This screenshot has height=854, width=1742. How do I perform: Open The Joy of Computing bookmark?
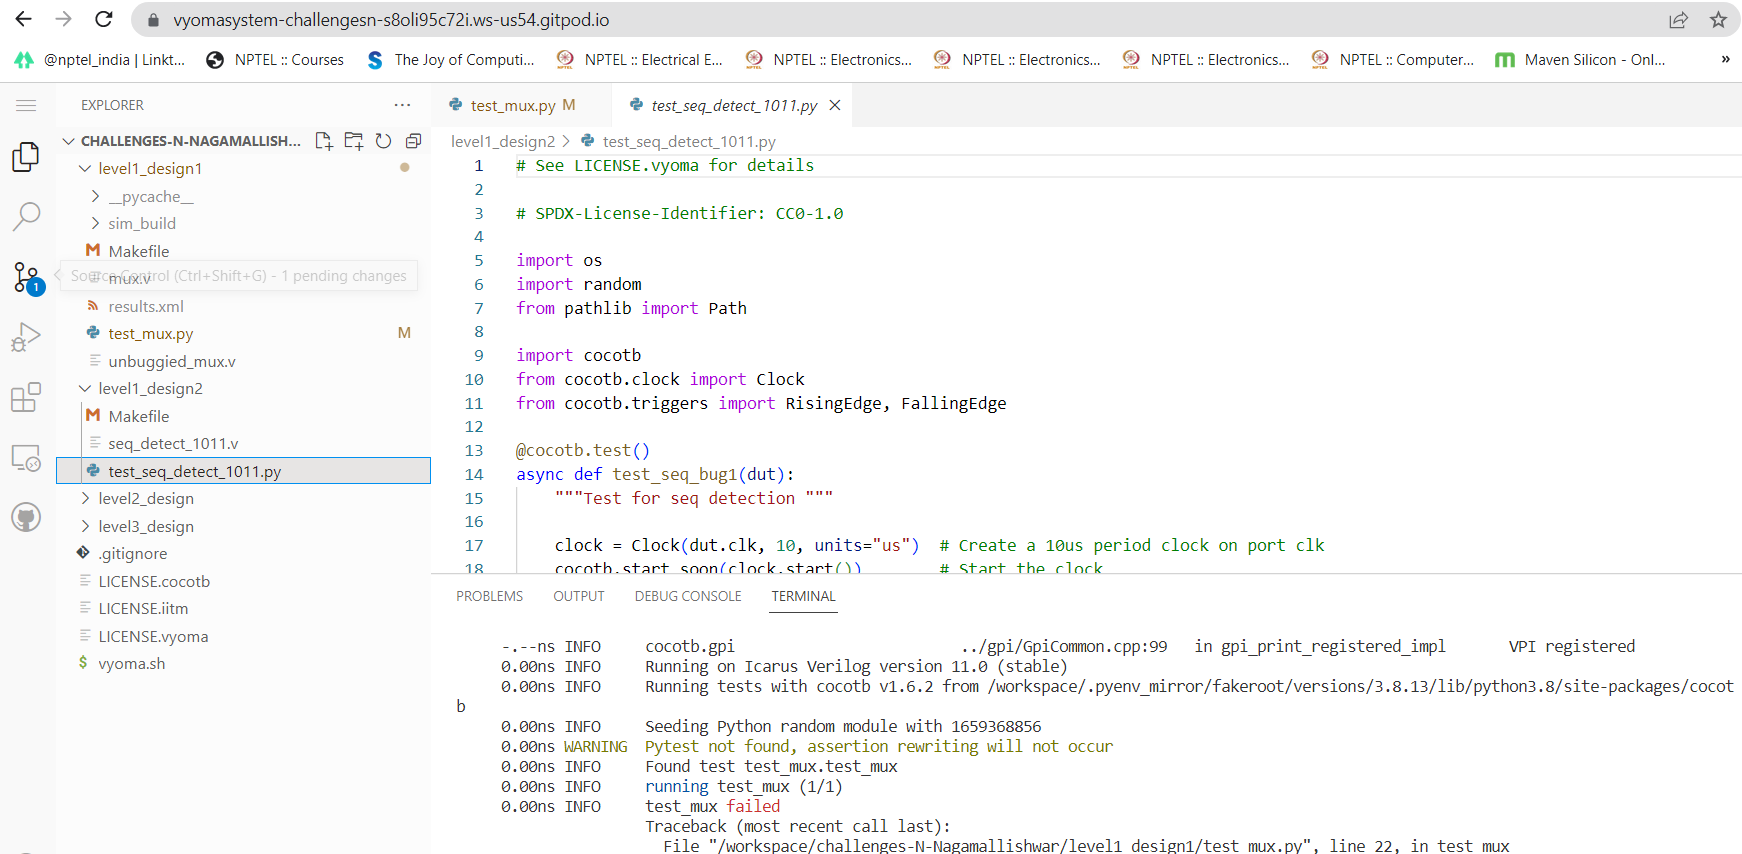451,60
